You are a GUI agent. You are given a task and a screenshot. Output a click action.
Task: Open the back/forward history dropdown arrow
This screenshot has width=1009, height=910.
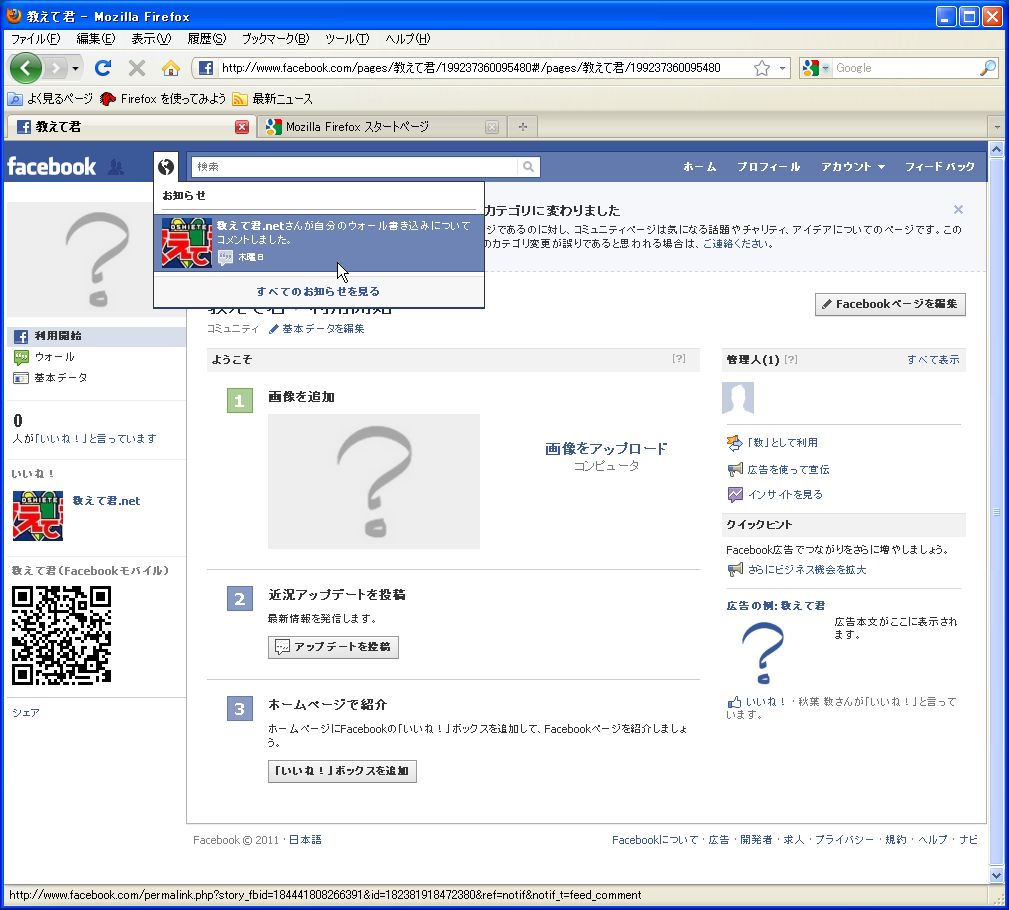(76, 68)
